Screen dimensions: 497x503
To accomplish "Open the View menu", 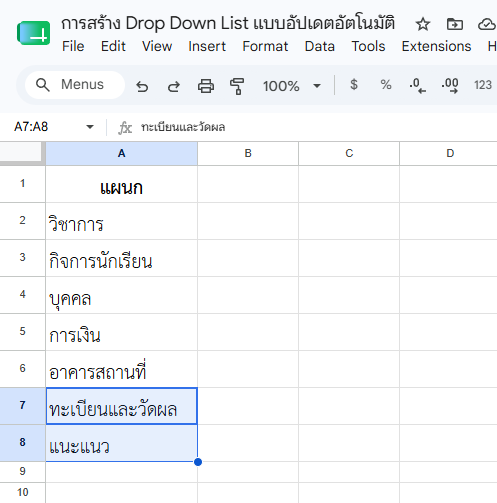I will point(157,46).
